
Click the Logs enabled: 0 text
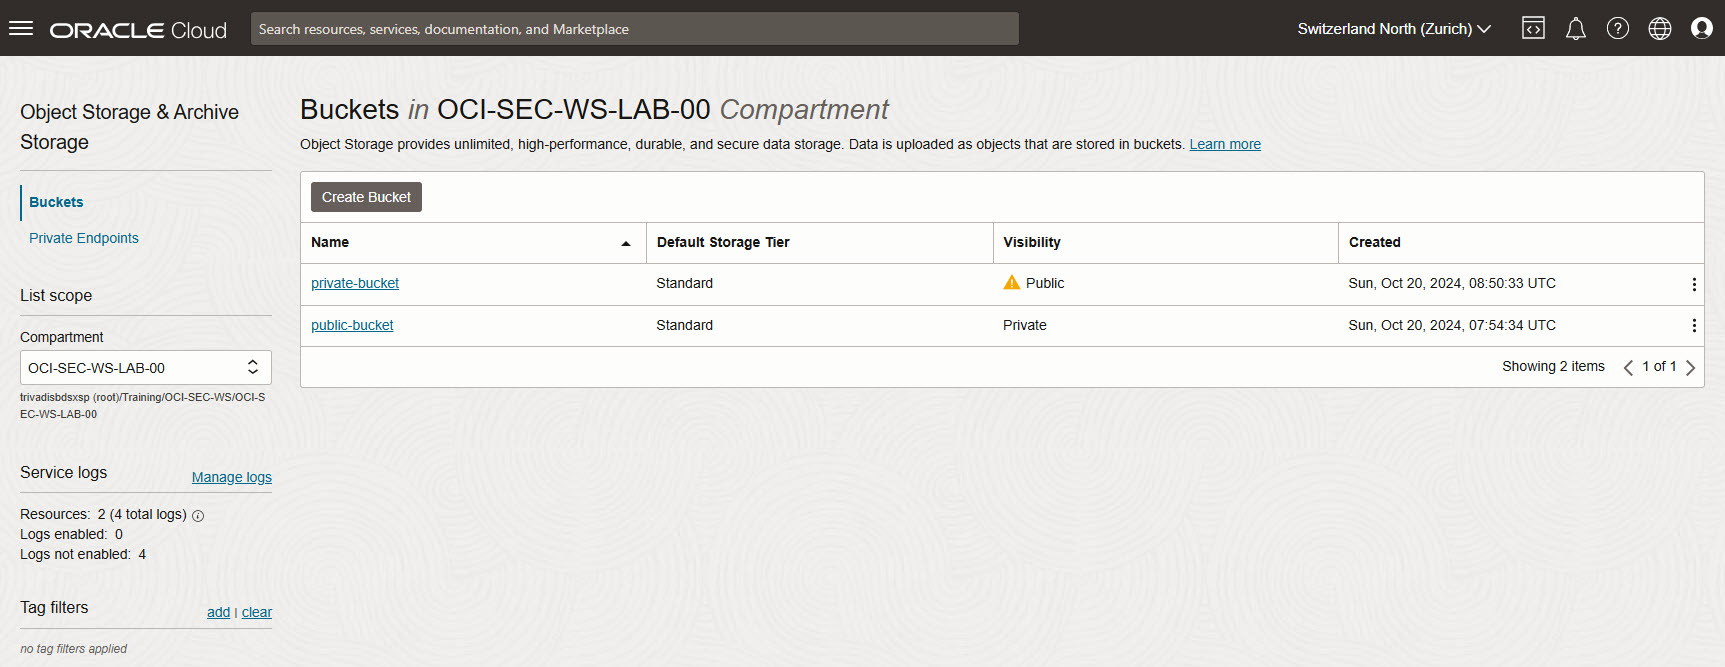coord(71,534)
